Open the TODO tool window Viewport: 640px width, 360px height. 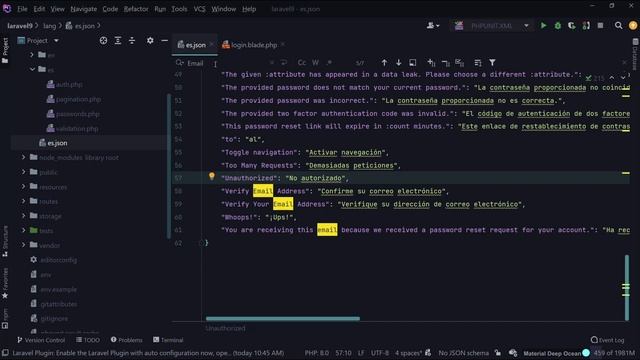point(88,340)
